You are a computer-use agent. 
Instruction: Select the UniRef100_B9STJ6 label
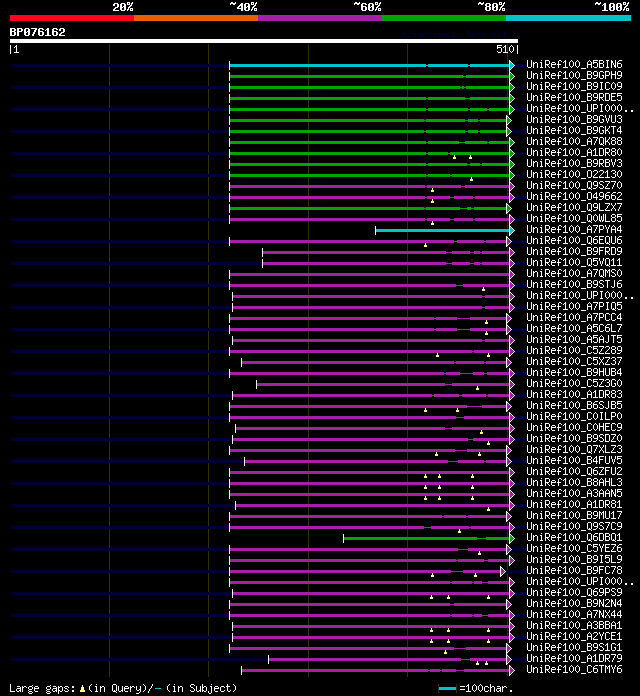(574, 285)
